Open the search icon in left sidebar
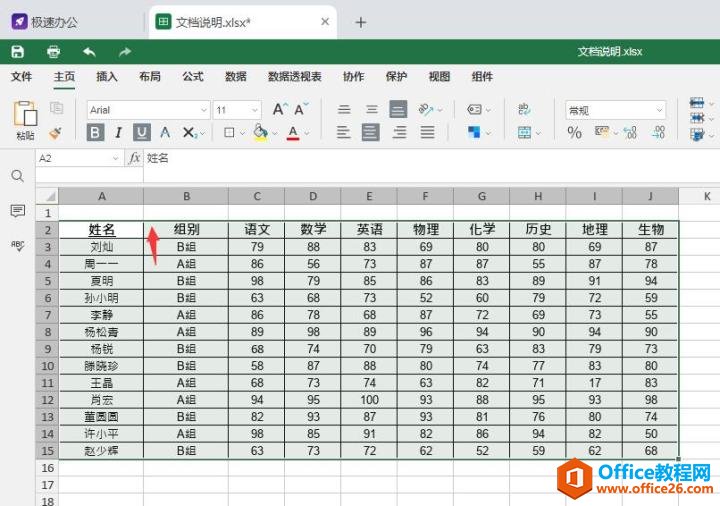Screen dimensions: 720x506 [17, 176]
